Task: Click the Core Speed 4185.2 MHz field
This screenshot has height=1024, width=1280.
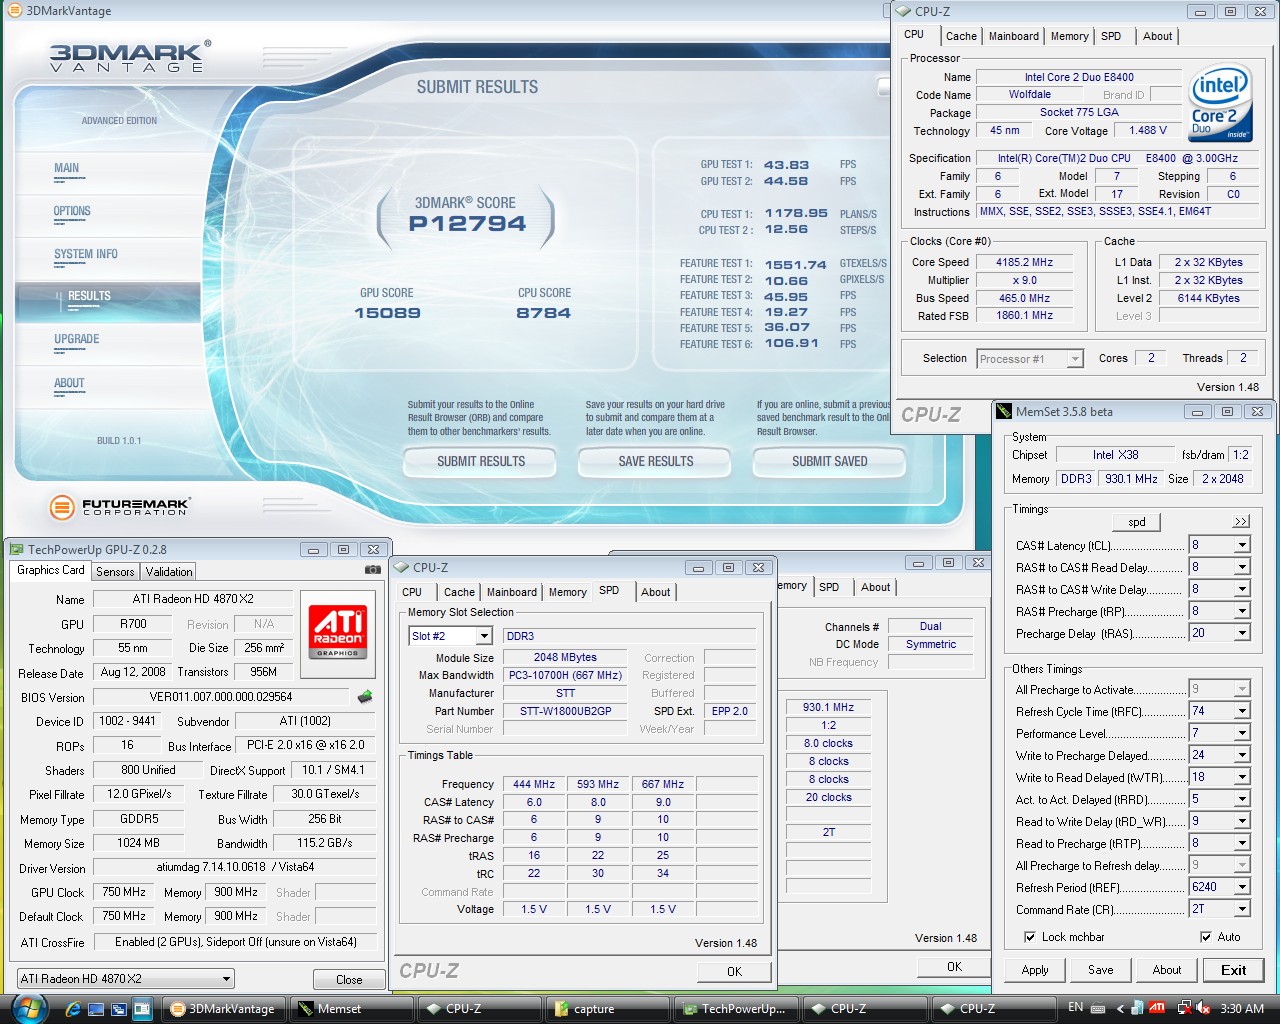Action: pos(1025,262)
